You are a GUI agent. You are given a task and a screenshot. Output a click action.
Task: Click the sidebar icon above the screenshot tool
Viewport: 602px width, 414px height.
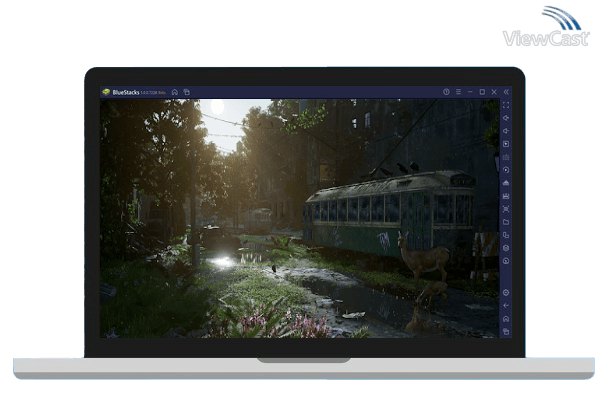[x=506, y=196]
